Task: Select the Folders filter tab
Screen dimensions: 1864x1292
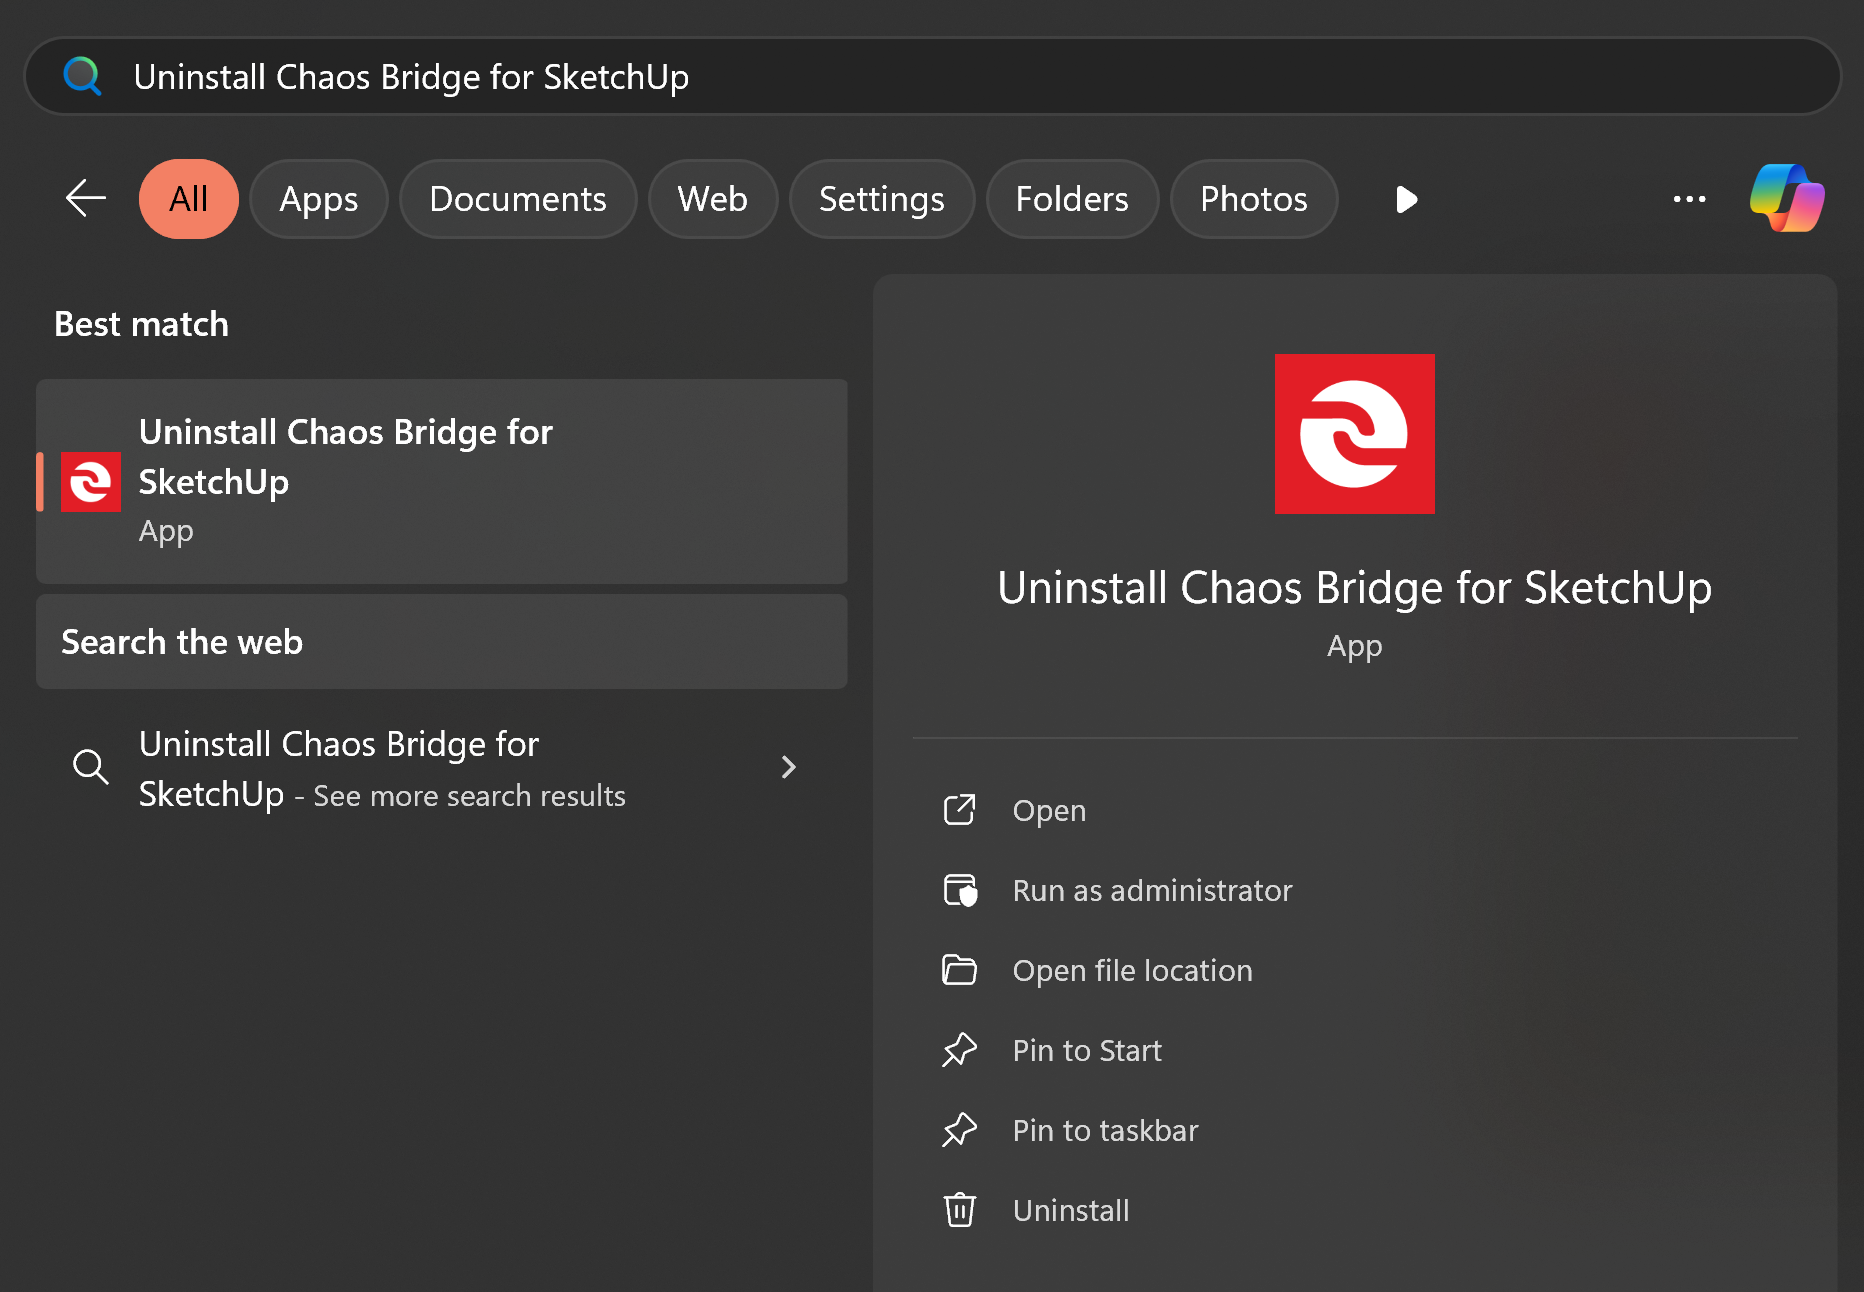Action: [x=1072, y=199]
